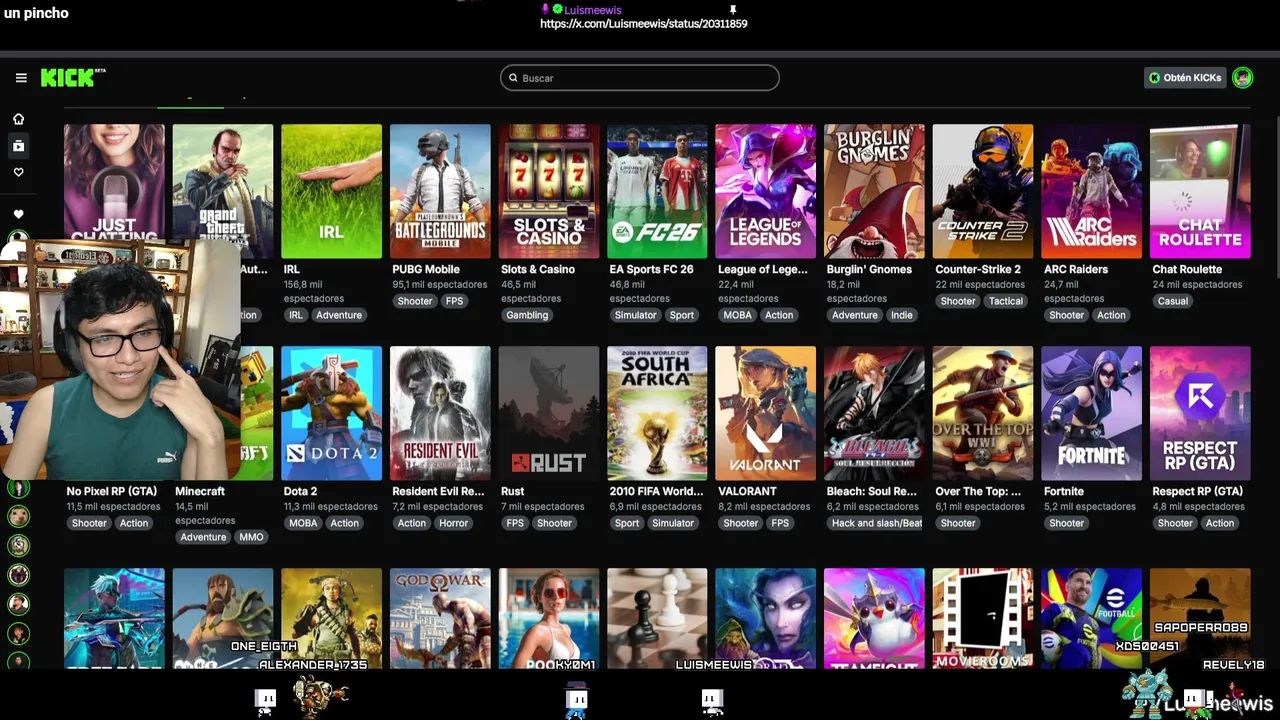Click the solid white heart sidebar icon
This screenshot has height=720, width=1280.
tap(18, 214)
